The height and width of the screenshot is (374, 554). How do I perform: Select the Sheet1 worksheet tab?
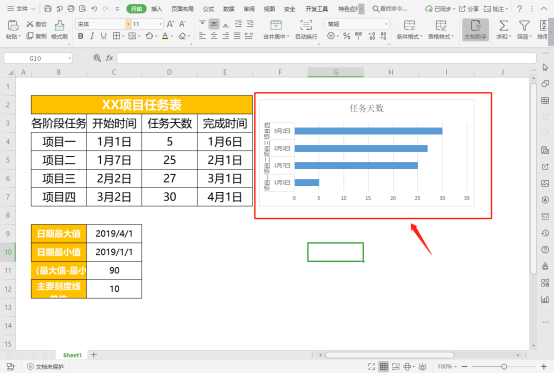tap(72, 355)
